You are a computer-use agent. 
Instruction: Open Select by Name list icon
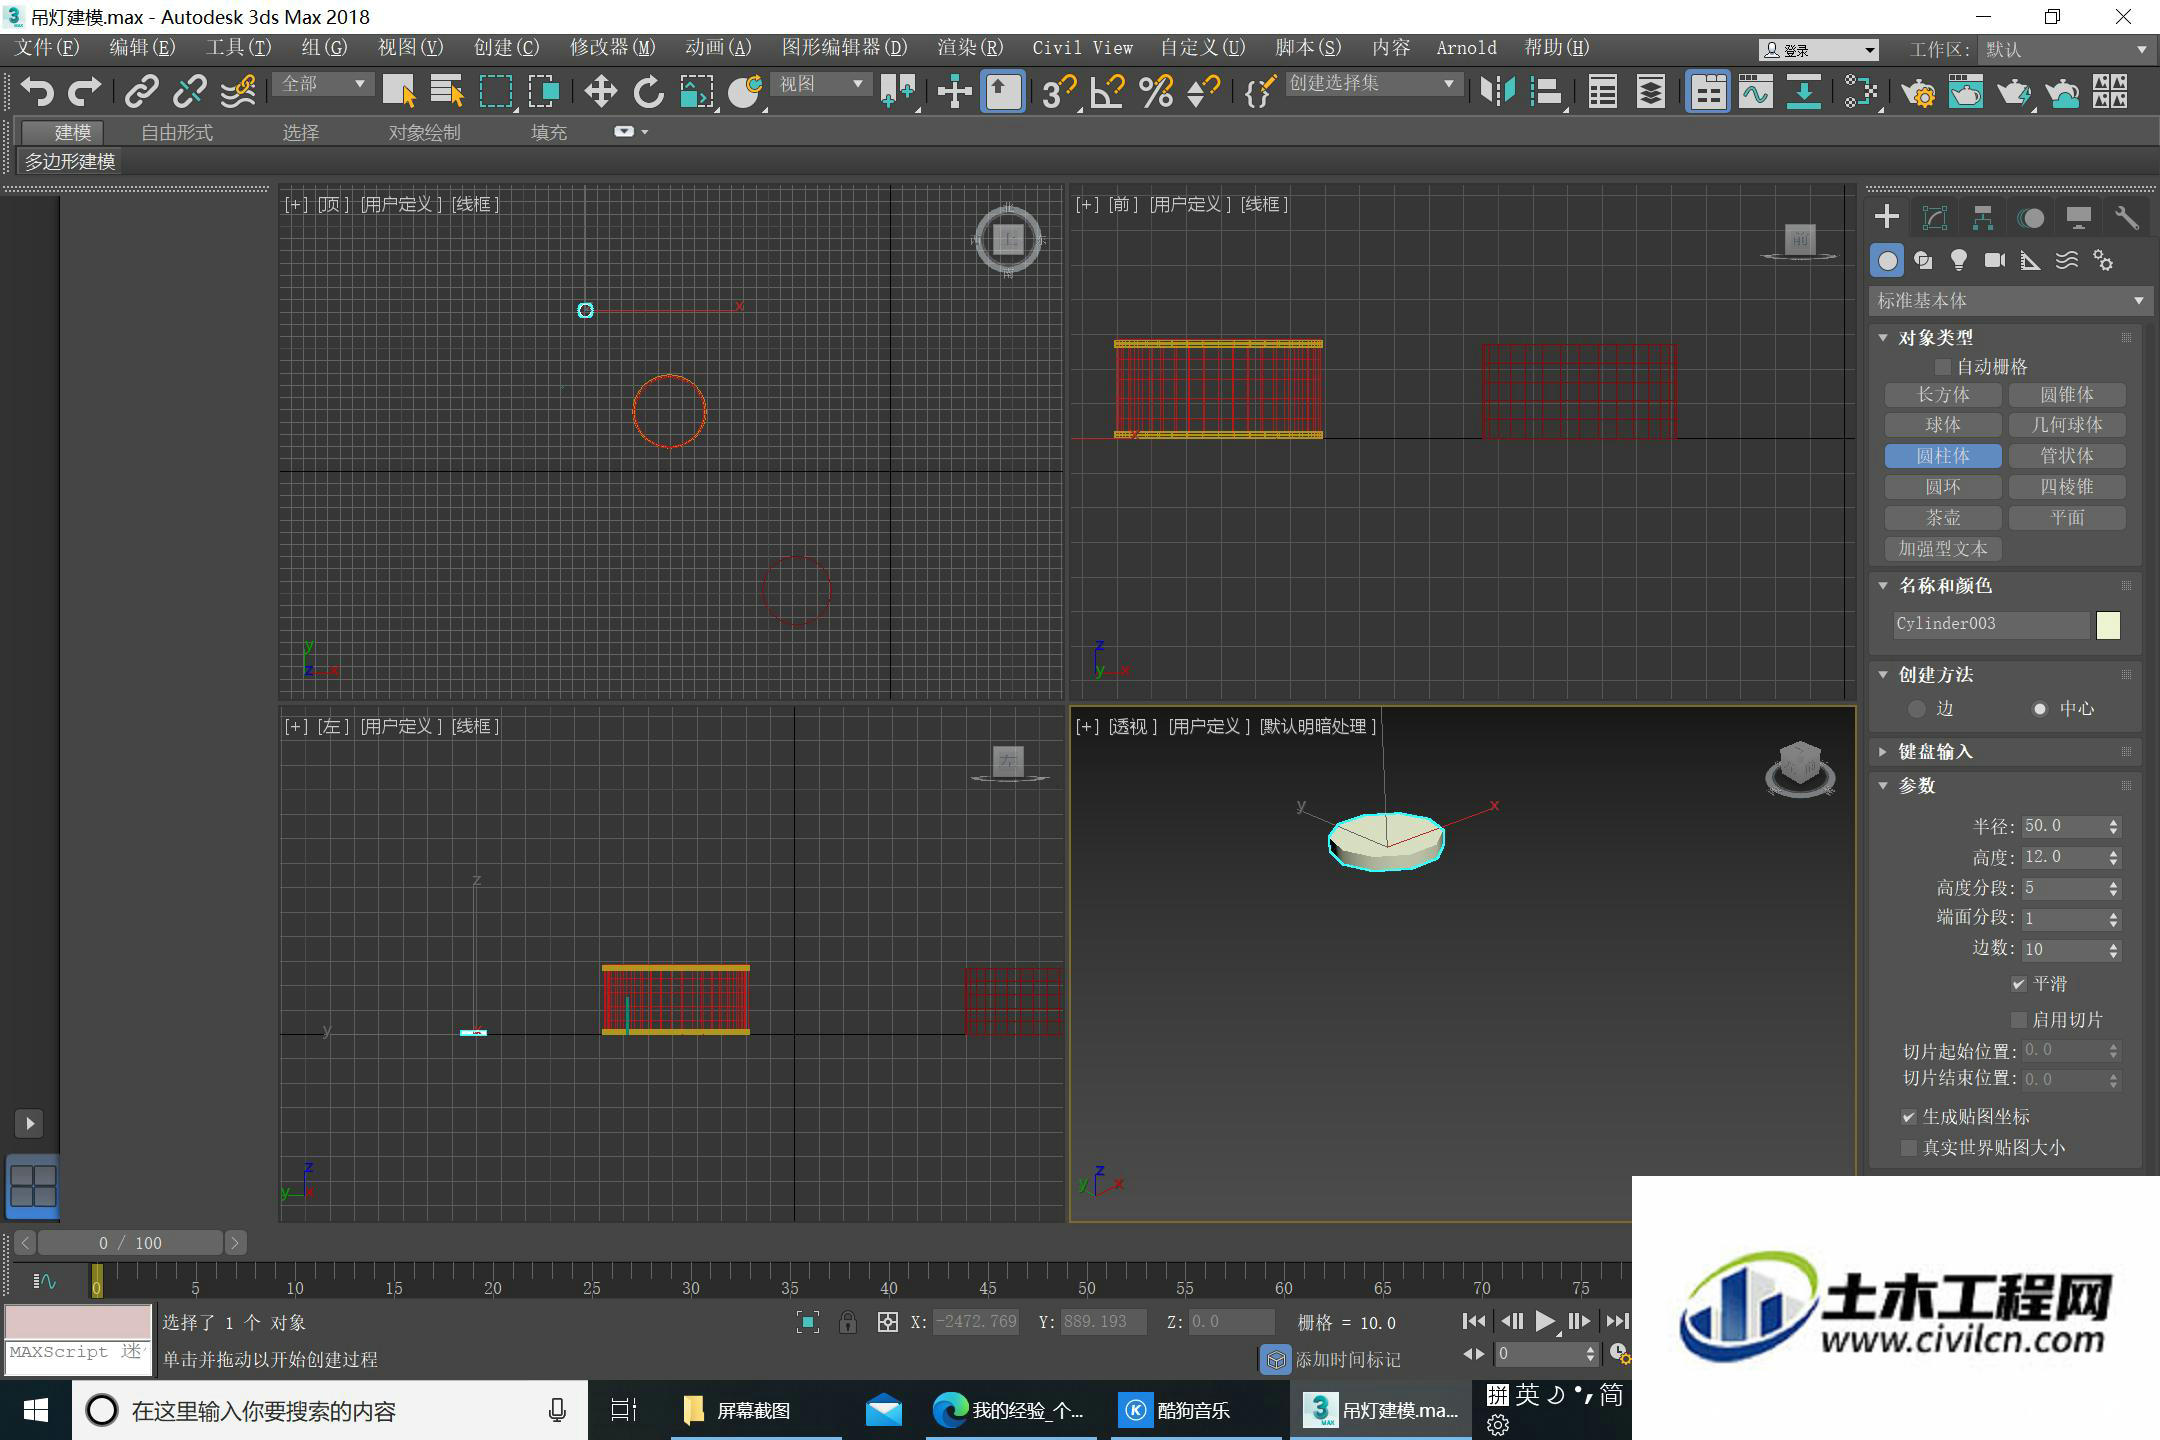[x=447, y=92]
